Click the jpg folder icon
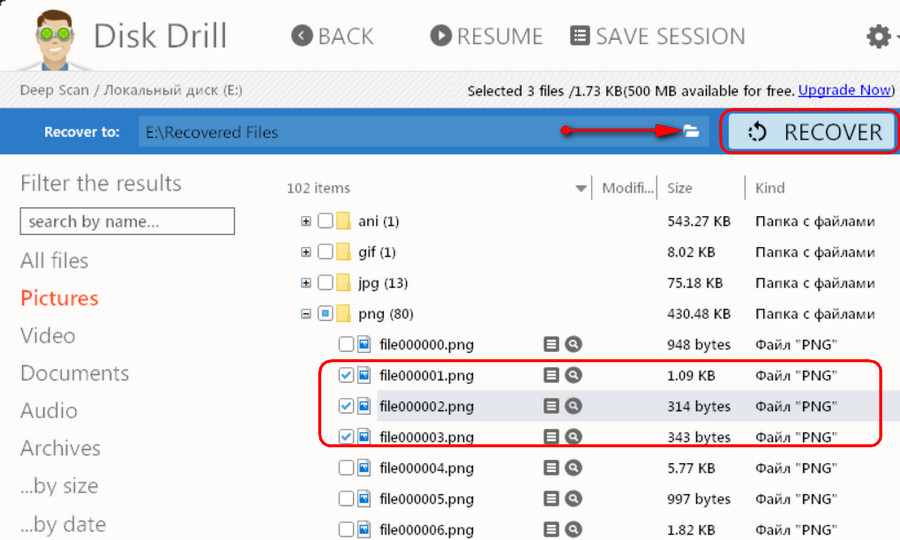900x540 pixels. (x=343, y=283)
